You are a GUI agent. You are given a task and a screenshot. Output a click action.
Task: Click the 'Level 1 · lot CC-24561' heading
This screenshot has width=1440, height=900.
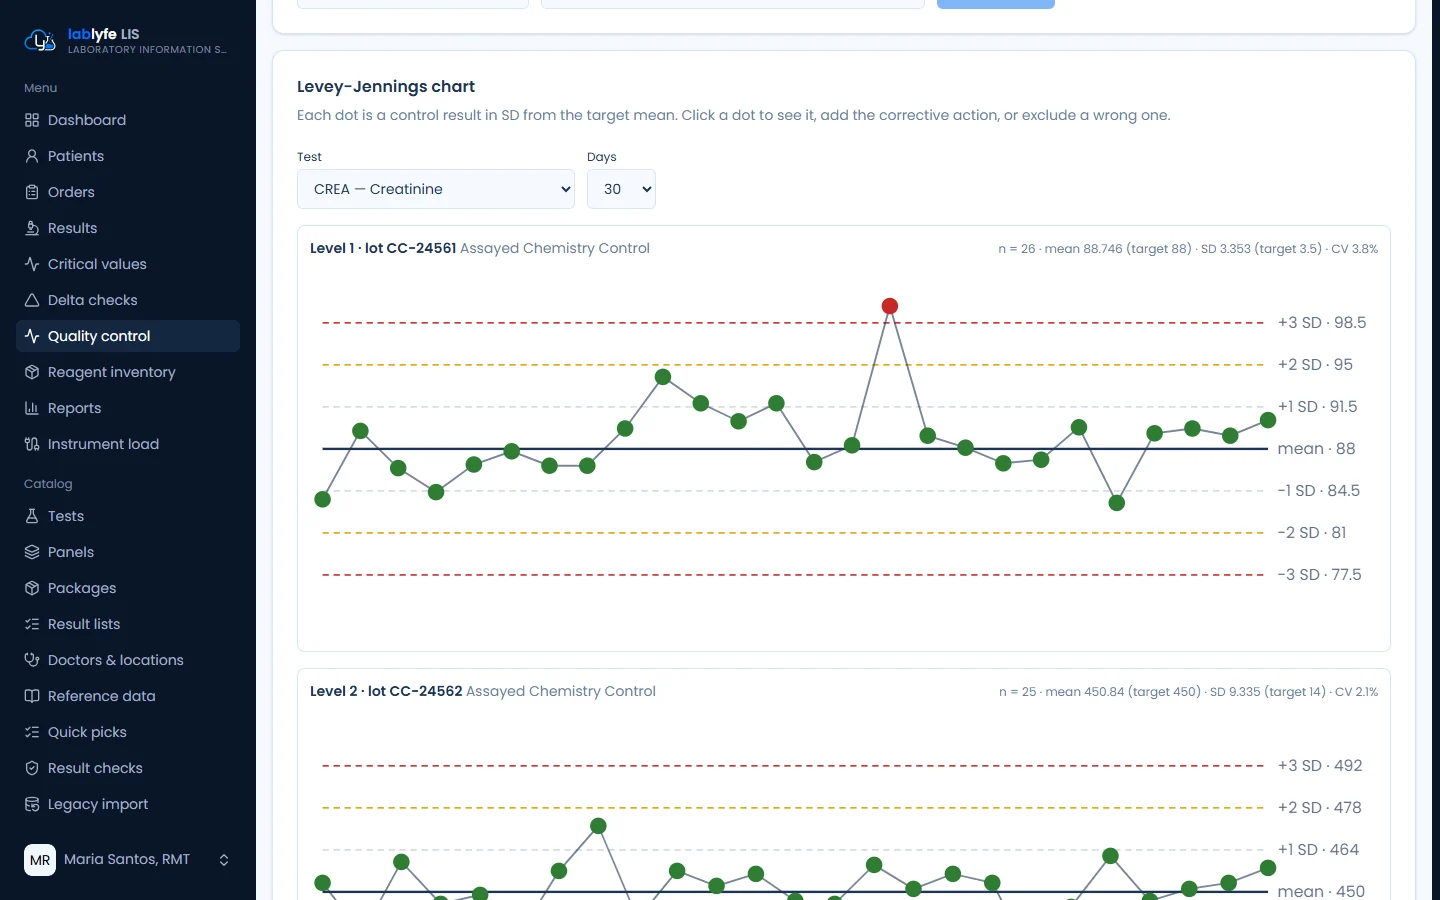click(383, 248)
